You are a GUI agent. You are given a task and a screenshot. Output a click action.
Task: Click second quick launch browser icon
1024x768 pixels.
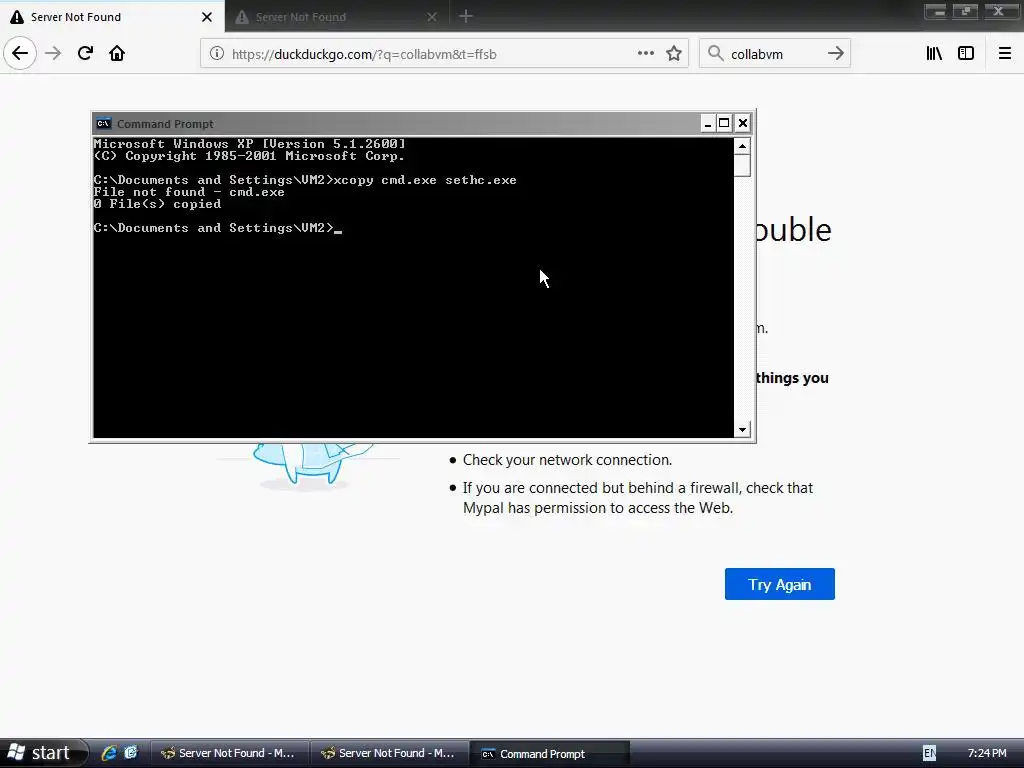coord(131,753)
